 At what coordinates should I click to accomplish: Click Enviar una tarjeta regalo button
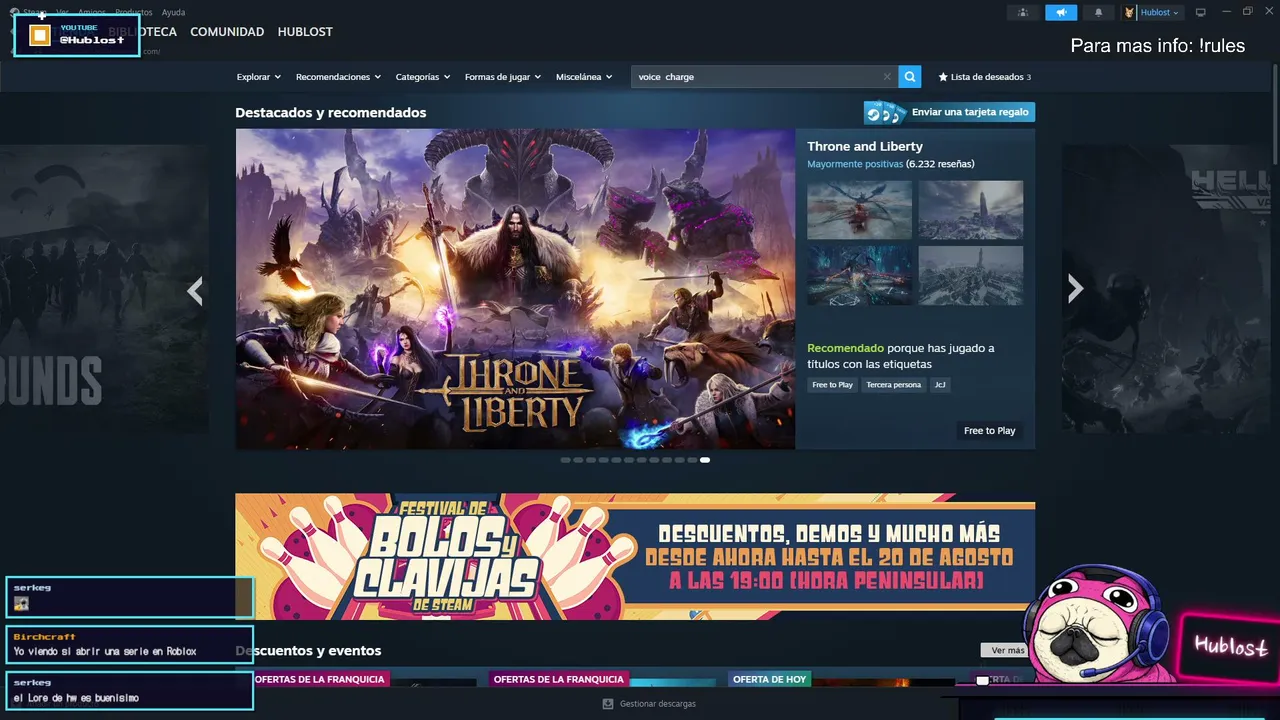(x=949, y=112)
